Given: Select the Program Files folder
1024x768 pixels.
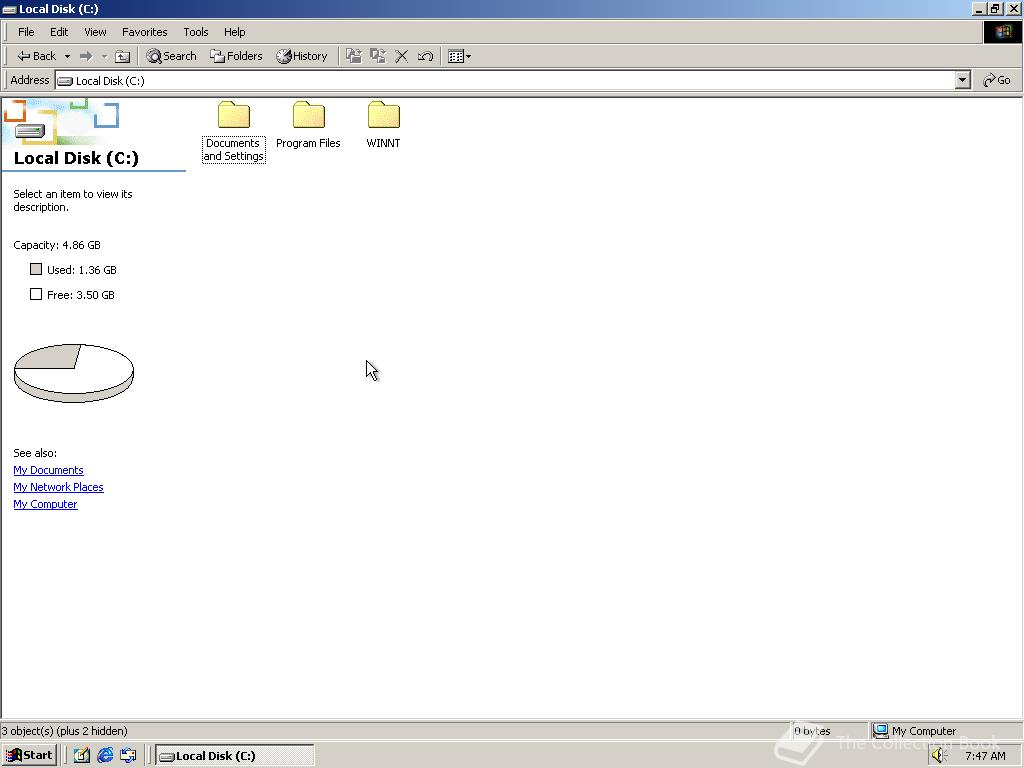Looking at the screenshot, I should 308,125.
